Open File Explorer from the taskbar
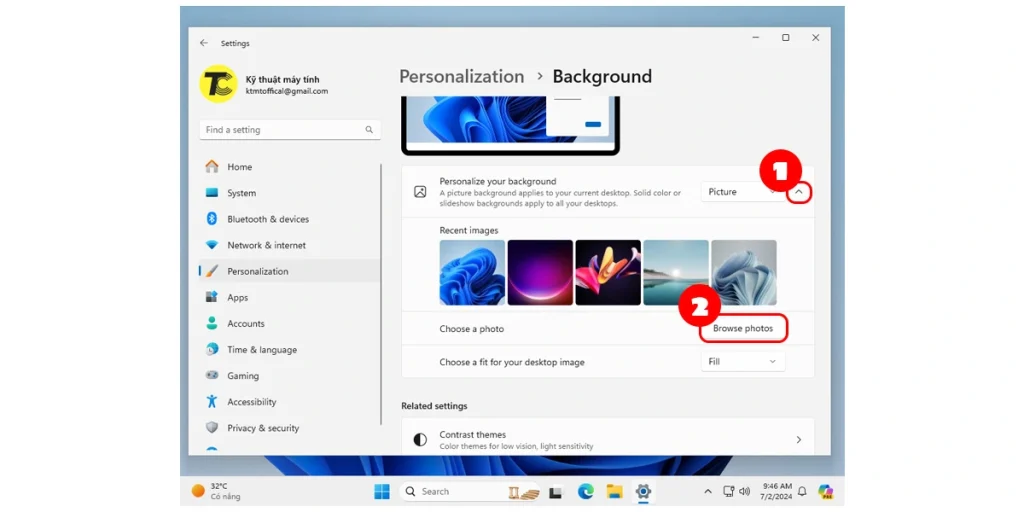The image size is (1024, 512). tap(614, 491)
